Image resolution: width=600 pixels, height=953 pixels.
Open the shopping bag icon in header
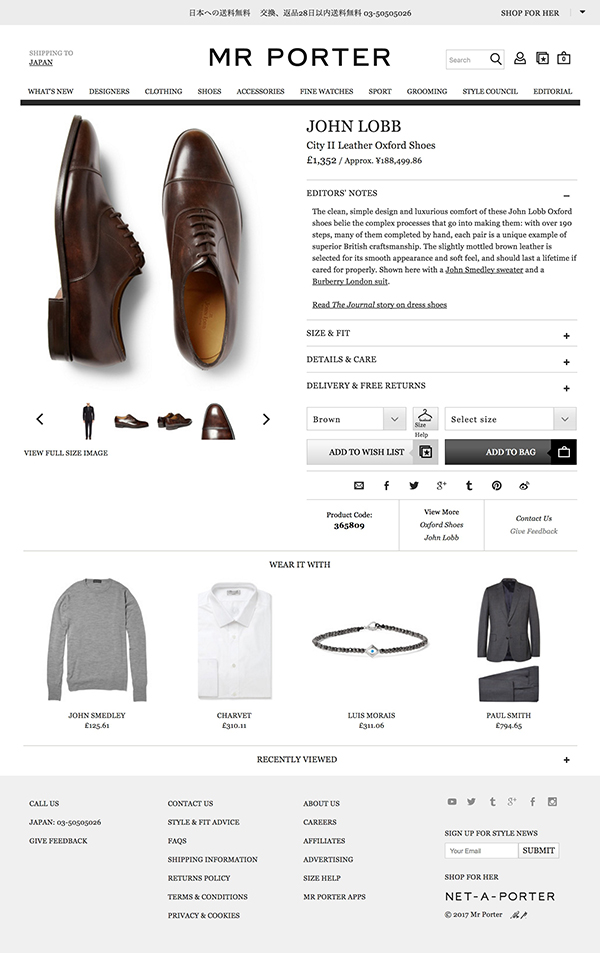[564, 58]
